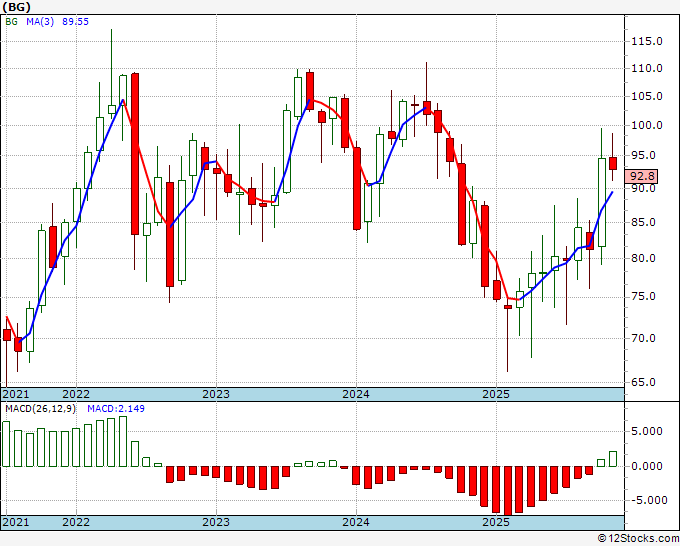Screen dimensions: 680x546
Task: Select the 105.0 price axis label
Action: tap(646, 96)
